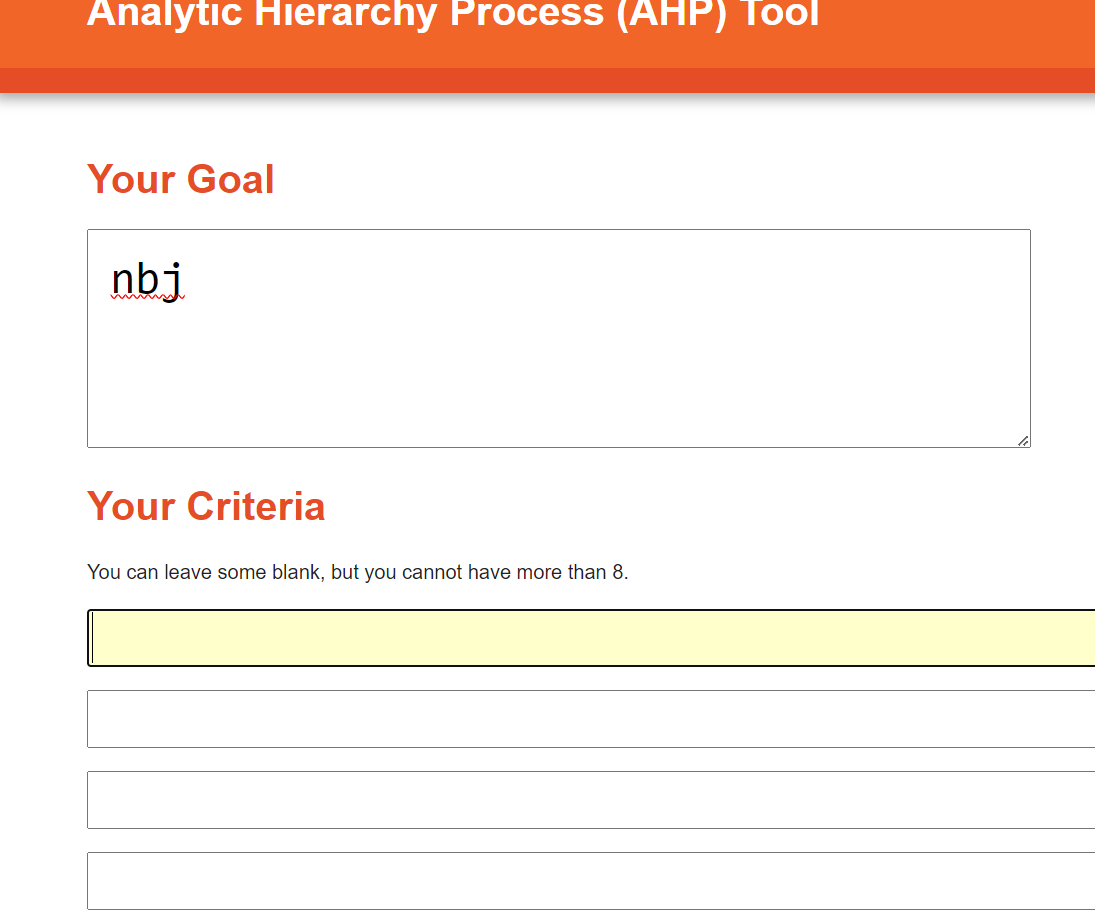Image resolution: width=1095 pixels, height=914 pixels.
Task: Click the Your Criteria heading
Action: (206, 506)
